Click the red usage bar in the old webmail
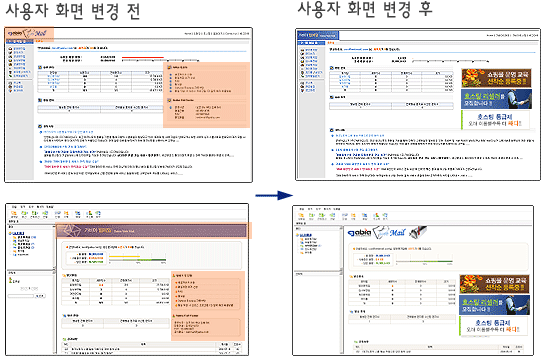Screen dimensions: 544x360 [143, 57]
